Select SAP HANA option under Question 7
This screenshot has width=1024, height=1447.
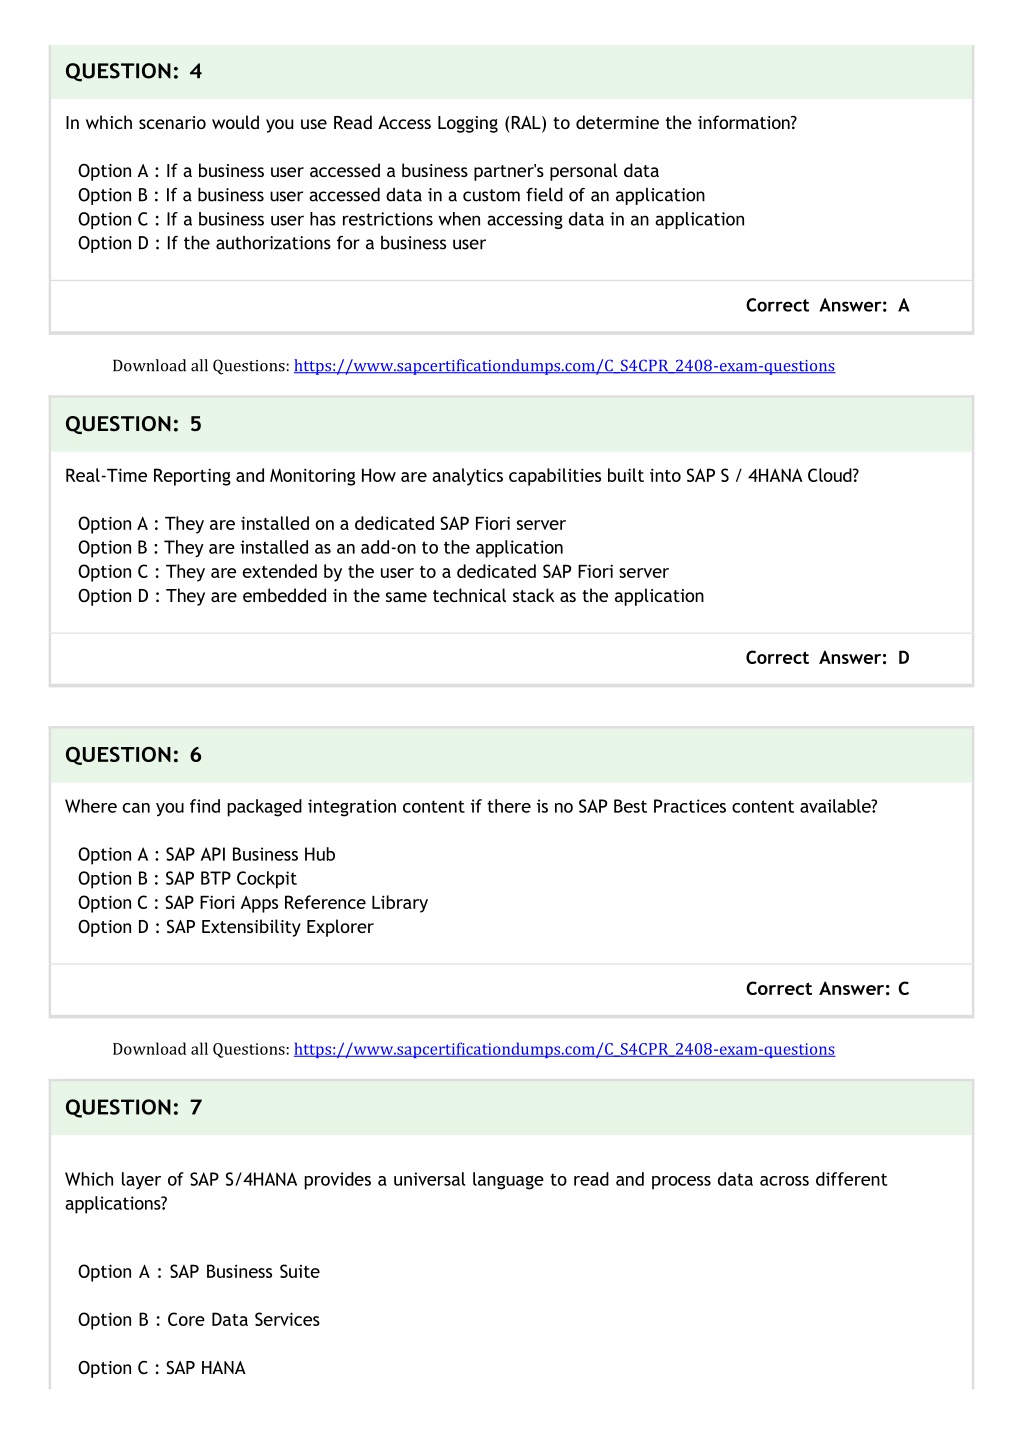tap(162, 1368)
